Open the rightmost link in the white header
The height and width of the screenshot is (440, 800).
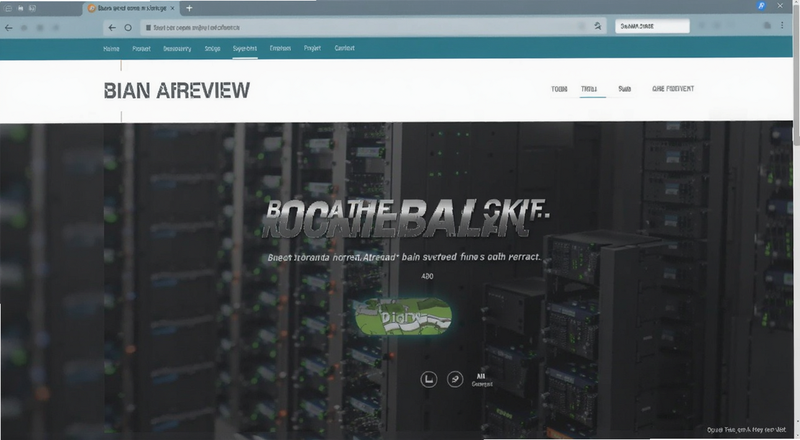pyautogui.click(x=673, y=89)
